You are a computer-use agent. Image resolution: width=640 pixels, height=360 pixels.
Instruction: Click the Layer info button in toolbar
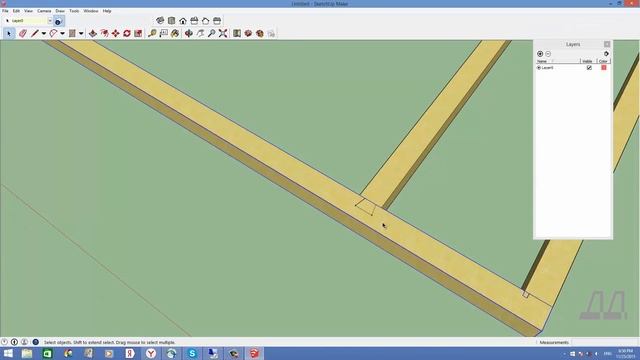pos(58,21)
